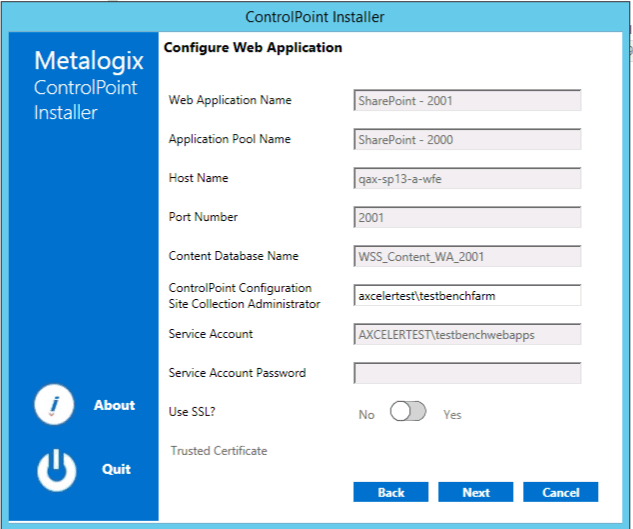Image resolution: width=633 pixels, height=529 pixels.
Task: Click the Quit power icon
Action: [x=56, y=469]
